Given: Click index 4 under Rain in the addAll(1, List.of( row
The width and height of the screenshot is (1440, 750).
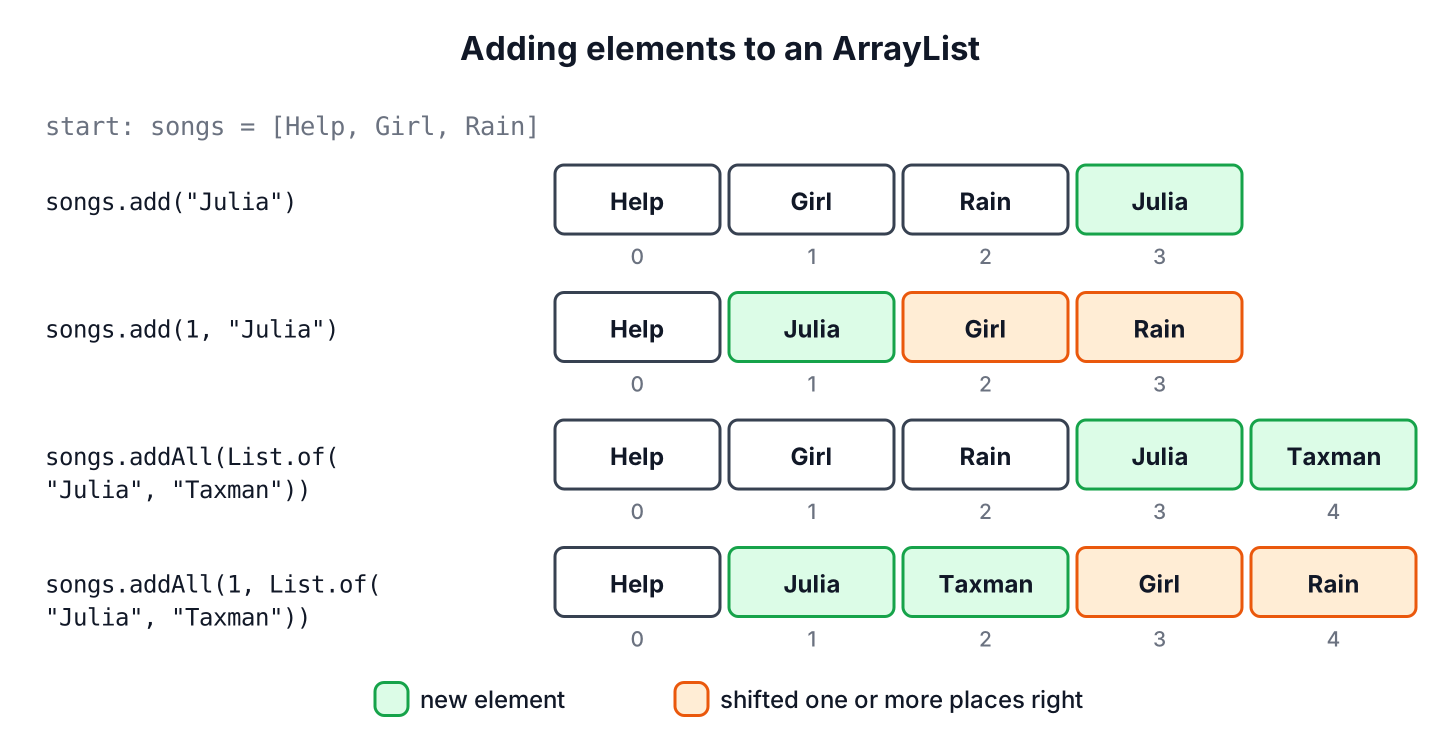Looking at the screenshot, I should [x=1333, y=639].
